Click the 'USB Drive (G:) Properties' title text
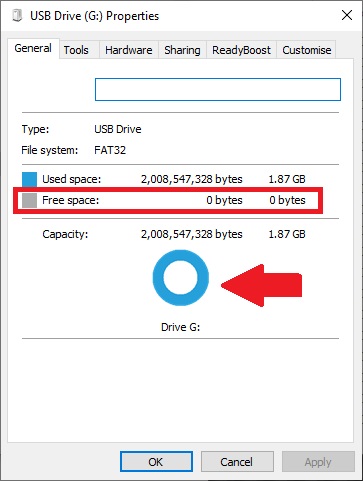This screenshot has height=481, width=363. pos(95,16)
